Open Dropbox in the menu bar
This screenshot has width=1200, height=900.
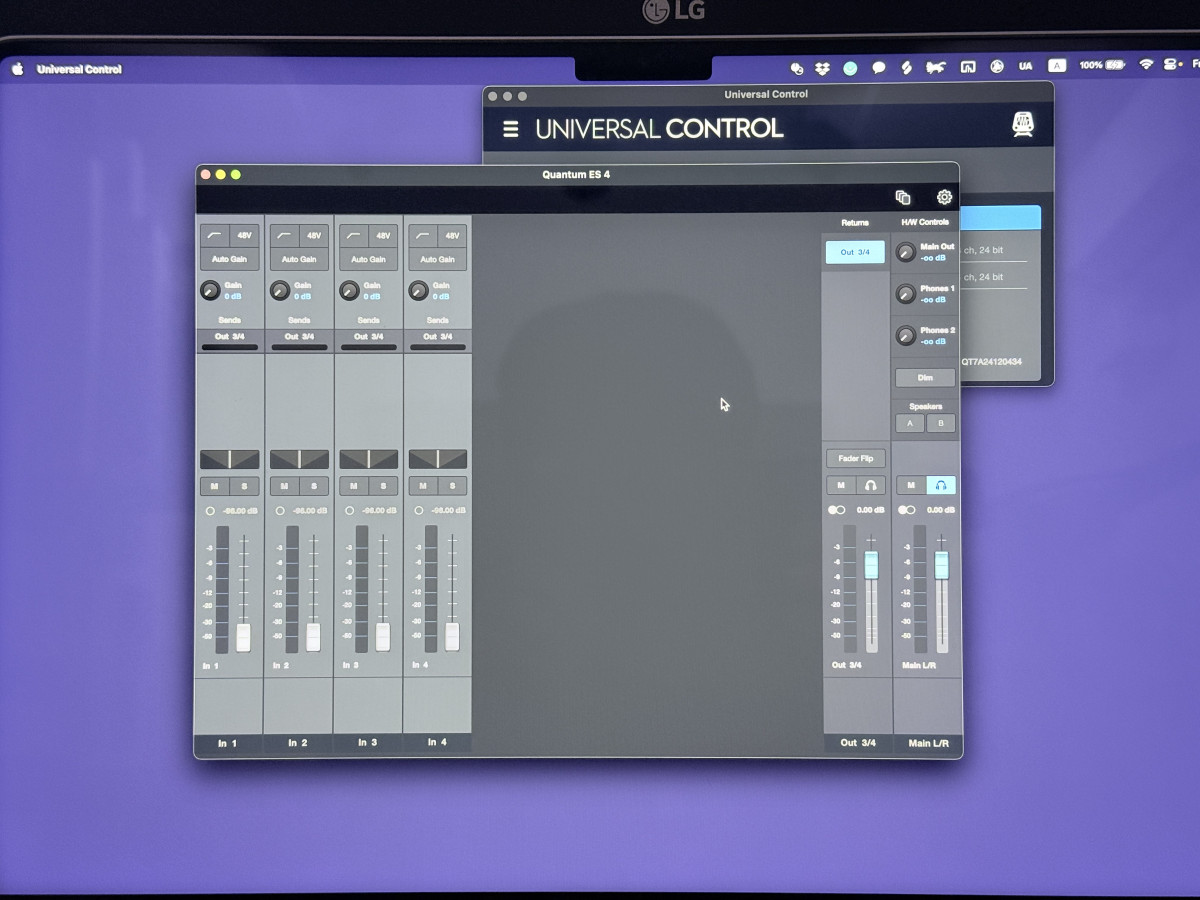[x=822, y=67]
